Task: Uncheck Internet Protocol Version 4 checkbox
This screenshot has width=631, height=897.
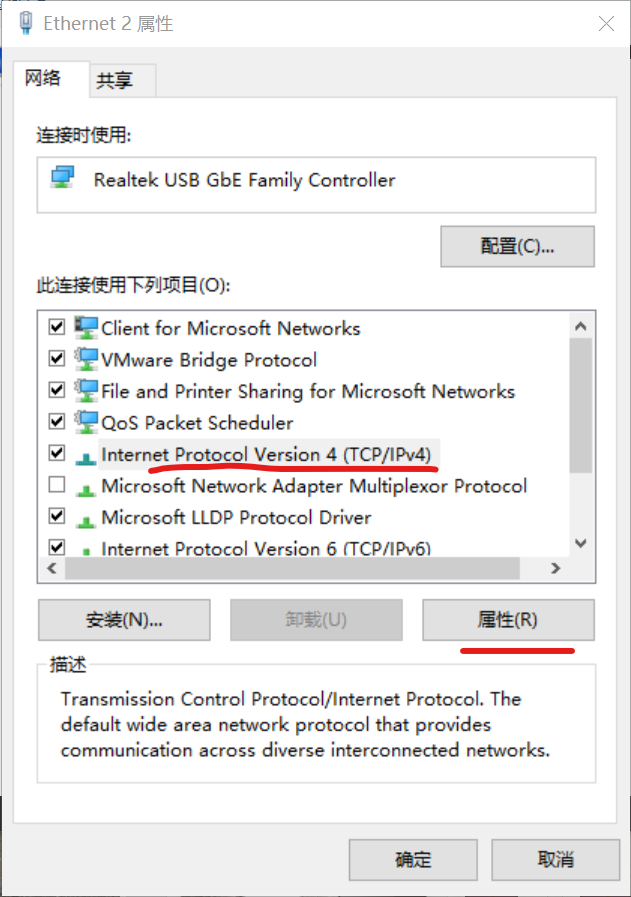Action: point(57,453)
